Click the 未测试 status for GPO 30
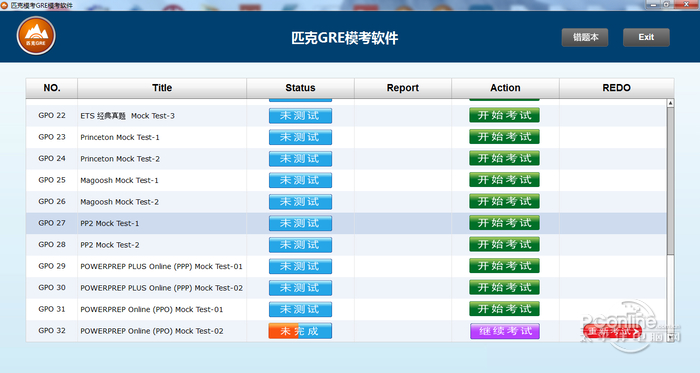700x373 pixels. 300,288
